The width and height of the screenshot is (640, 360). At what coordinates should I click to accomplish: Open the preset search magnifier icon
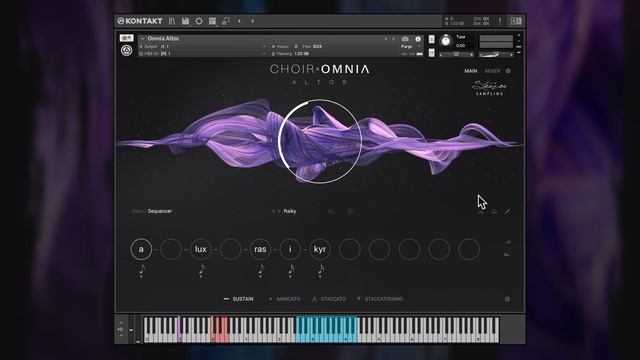[x=331, y=211]
